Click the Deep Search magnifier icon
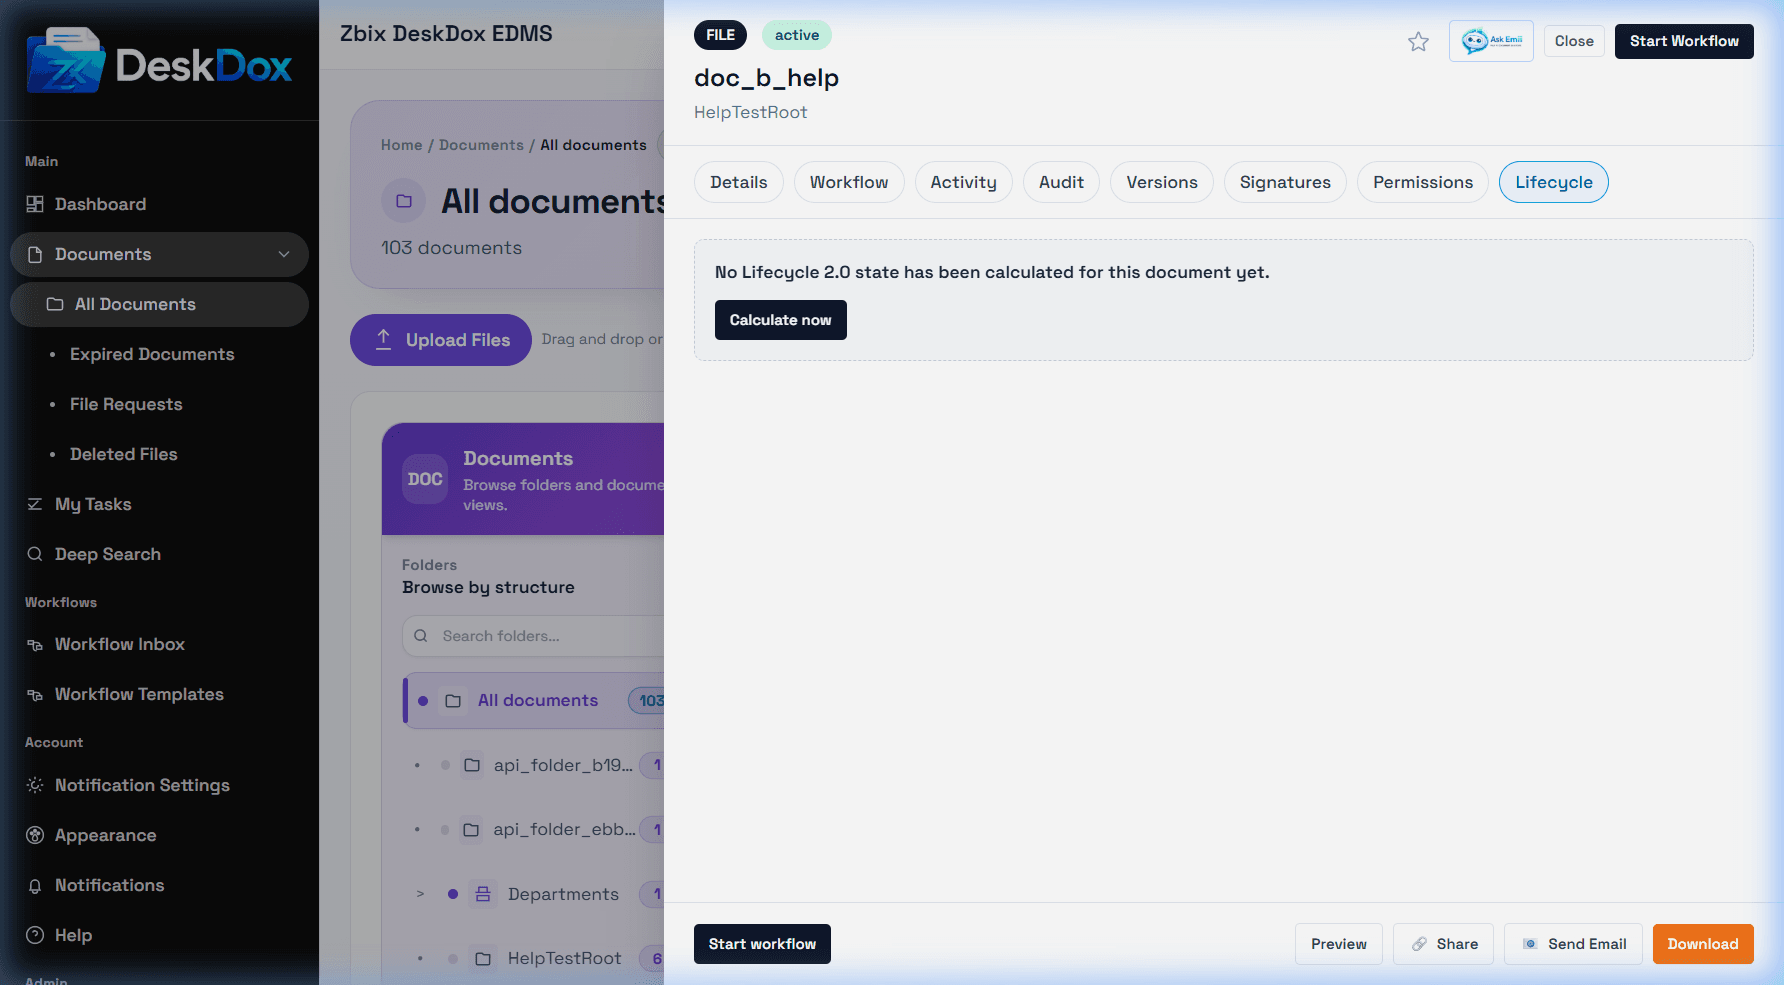The height and width of the screenshot is (985, 1784). tap(35, 554)
